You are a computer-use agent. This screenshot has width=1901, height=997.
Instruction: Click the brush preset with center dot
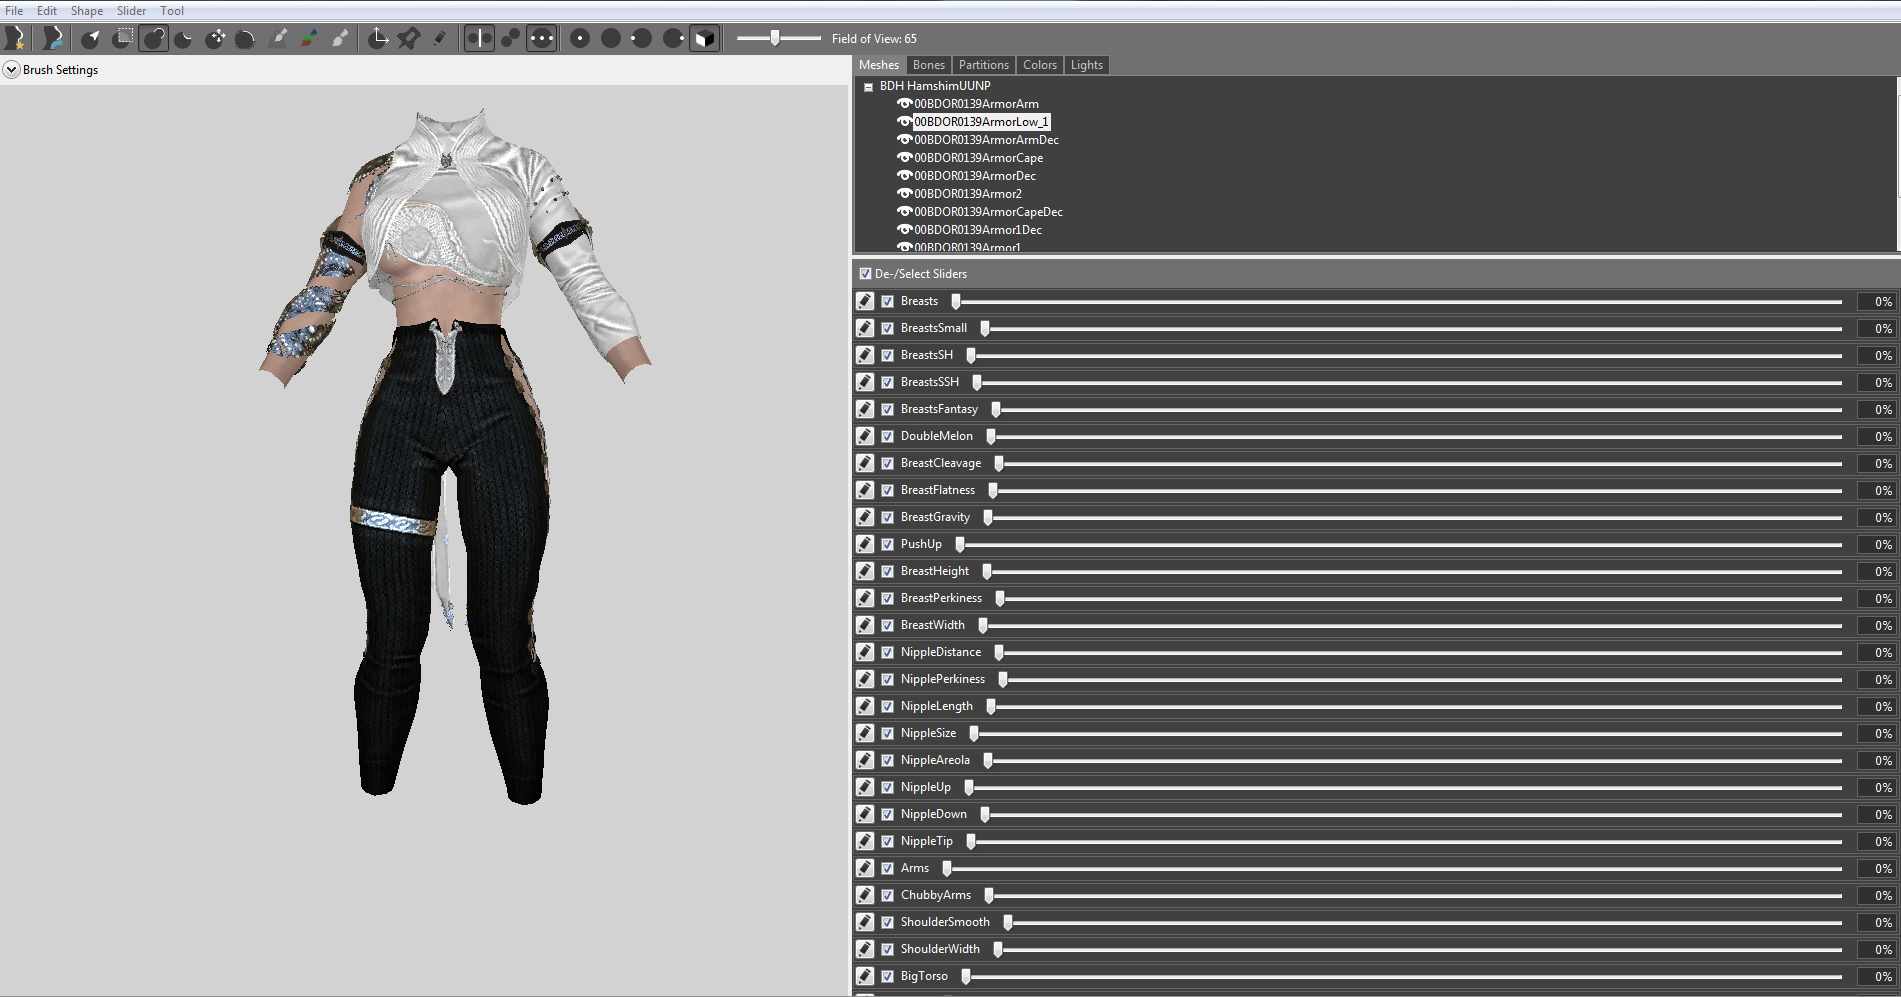point(580,38)
